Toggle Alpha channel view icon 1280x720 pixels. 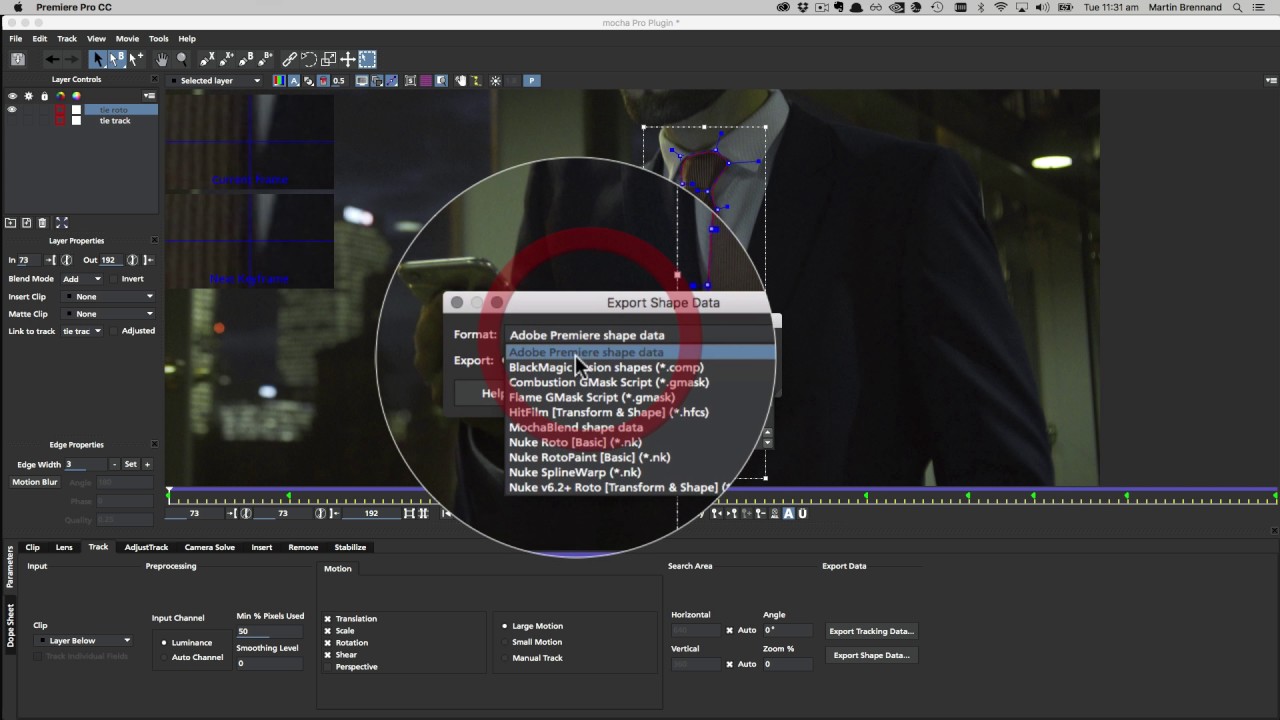[x=294, y=81]
